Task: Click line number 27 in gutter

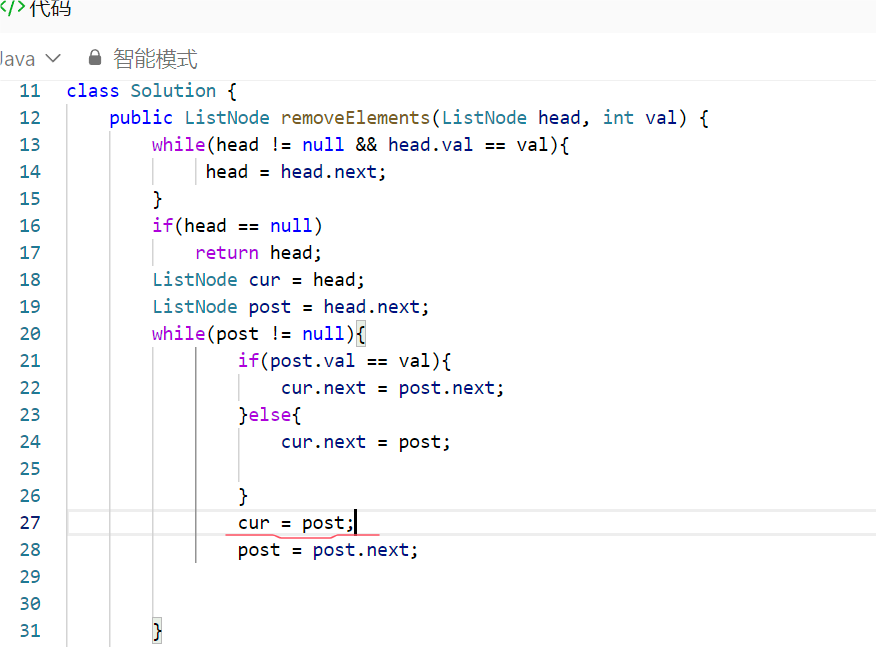Action: click(30, 523)
